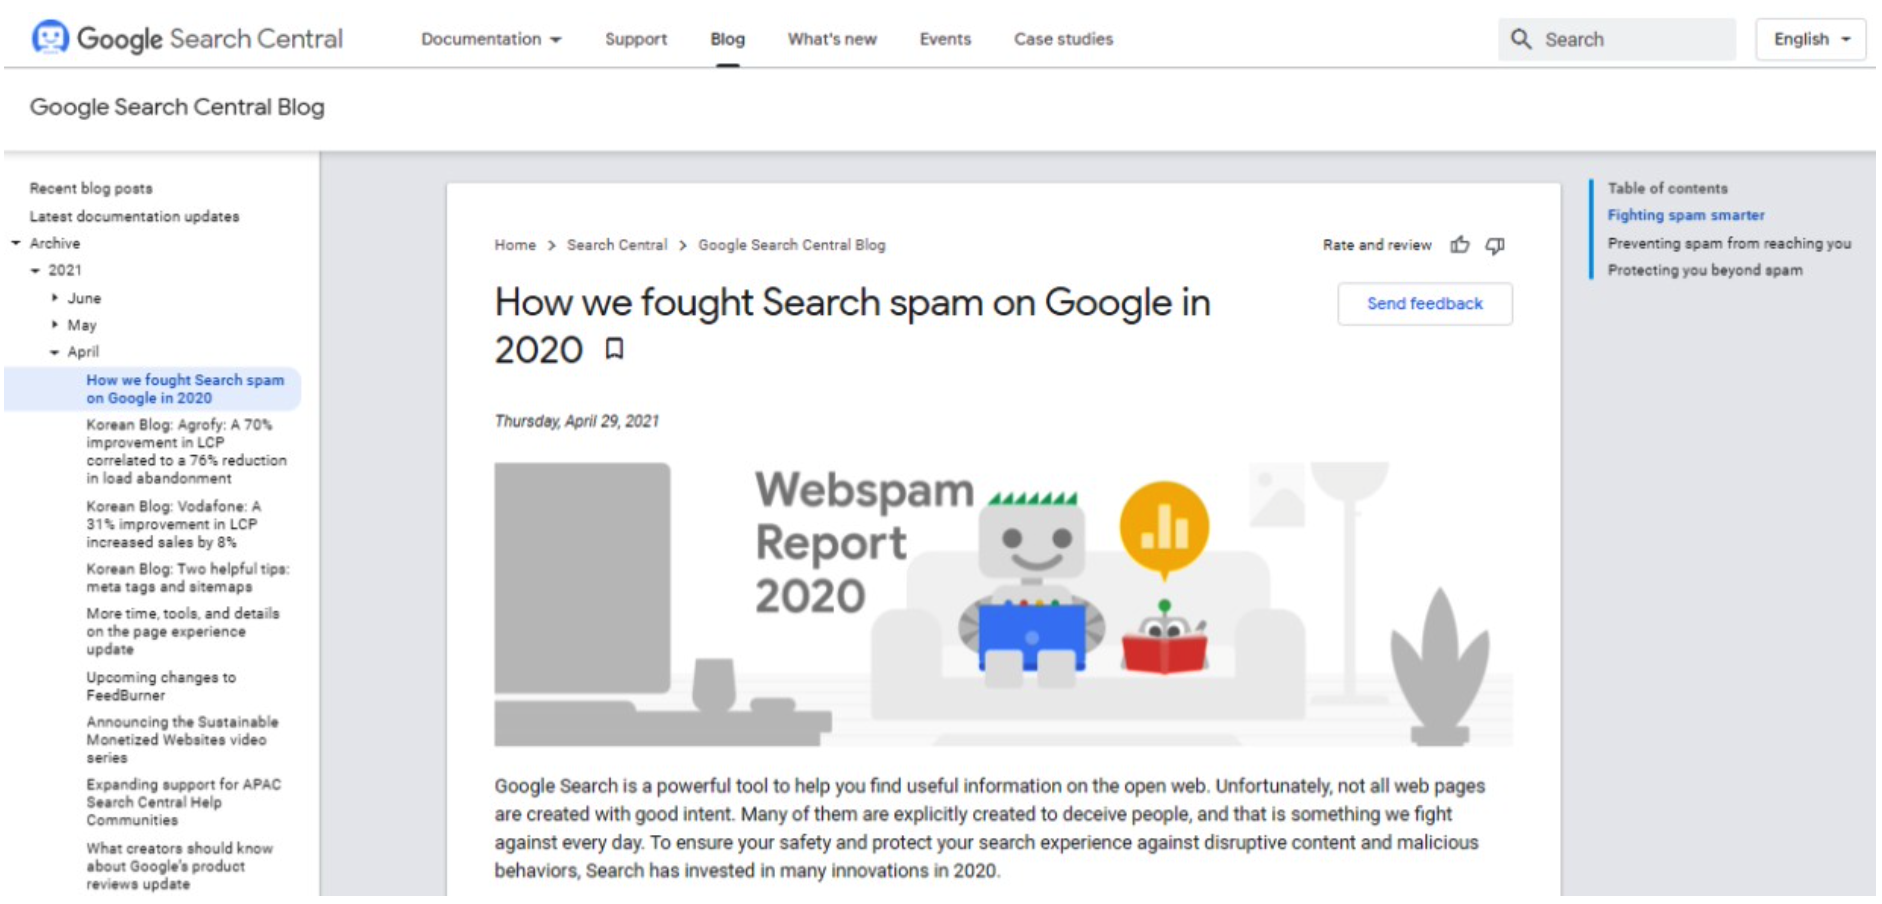Image resolution: width=1882 pixels, height=904 pixels.
Task: Expand the May archive folder
Action: point(54,324)
